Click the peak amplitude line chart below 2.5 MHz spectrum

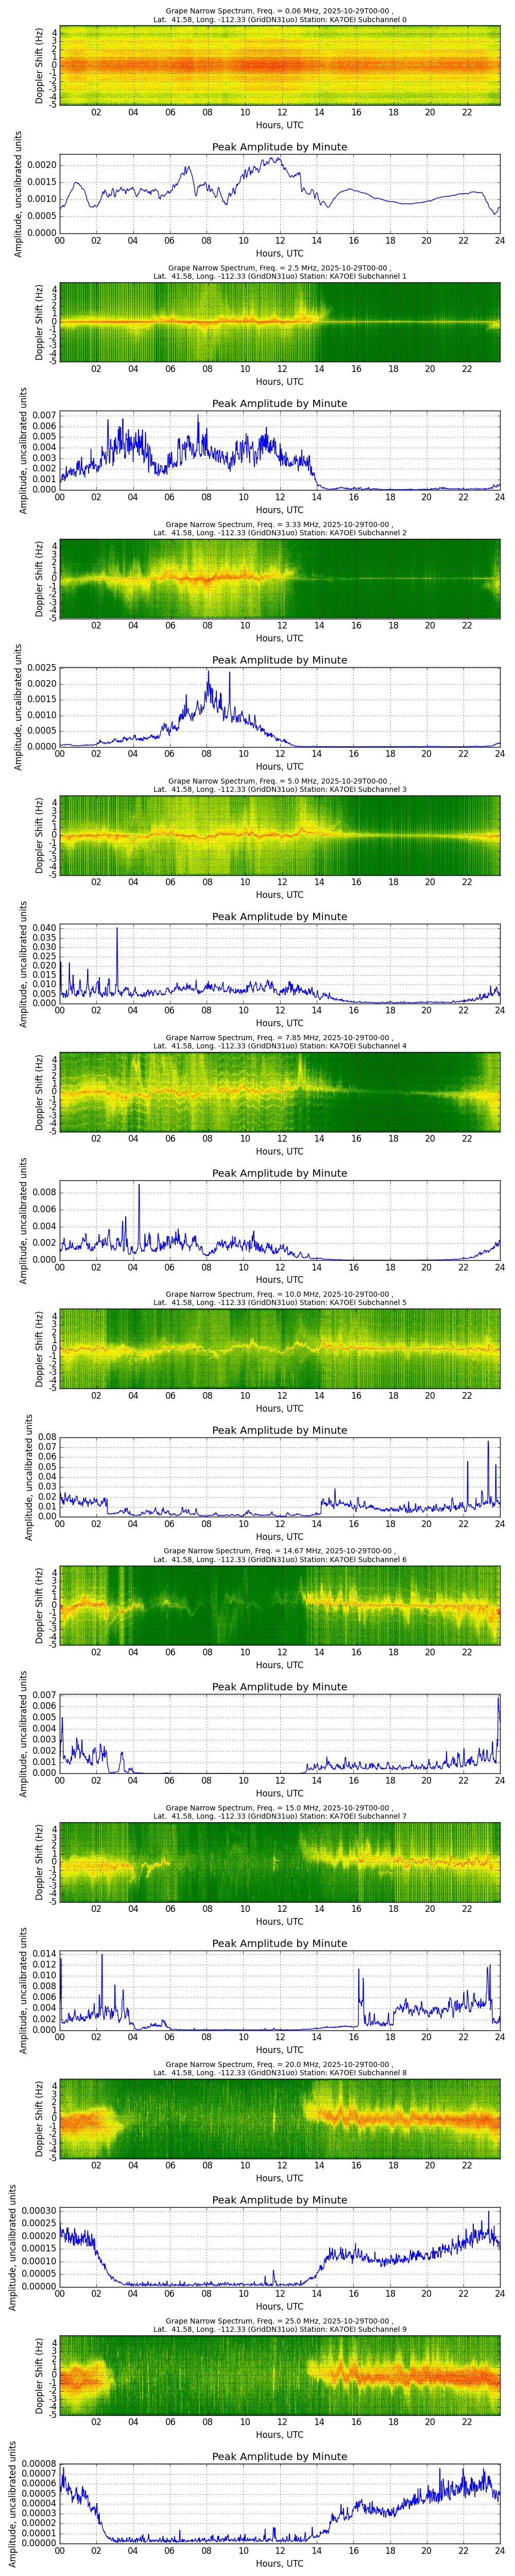click(x=280, y=450)
